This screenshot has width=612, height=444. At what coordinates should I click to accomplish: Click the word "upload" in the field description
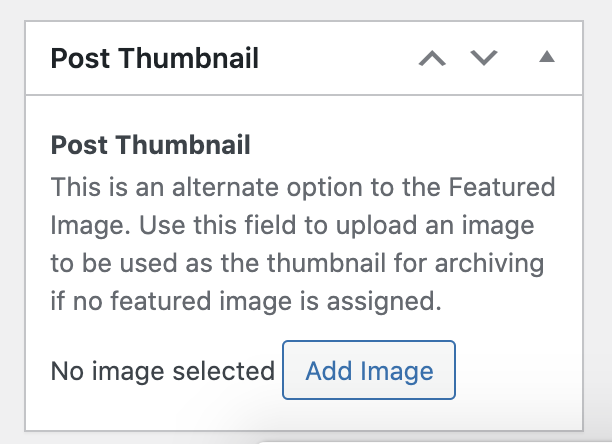pyautogui.click(x=395, y=226)
